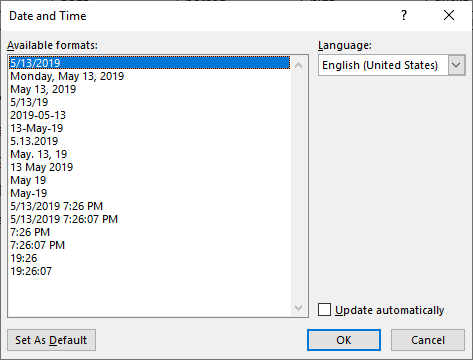Pick the 19:26:07 time format
This screenshot has width=473, height=360.
coord(31,271)
